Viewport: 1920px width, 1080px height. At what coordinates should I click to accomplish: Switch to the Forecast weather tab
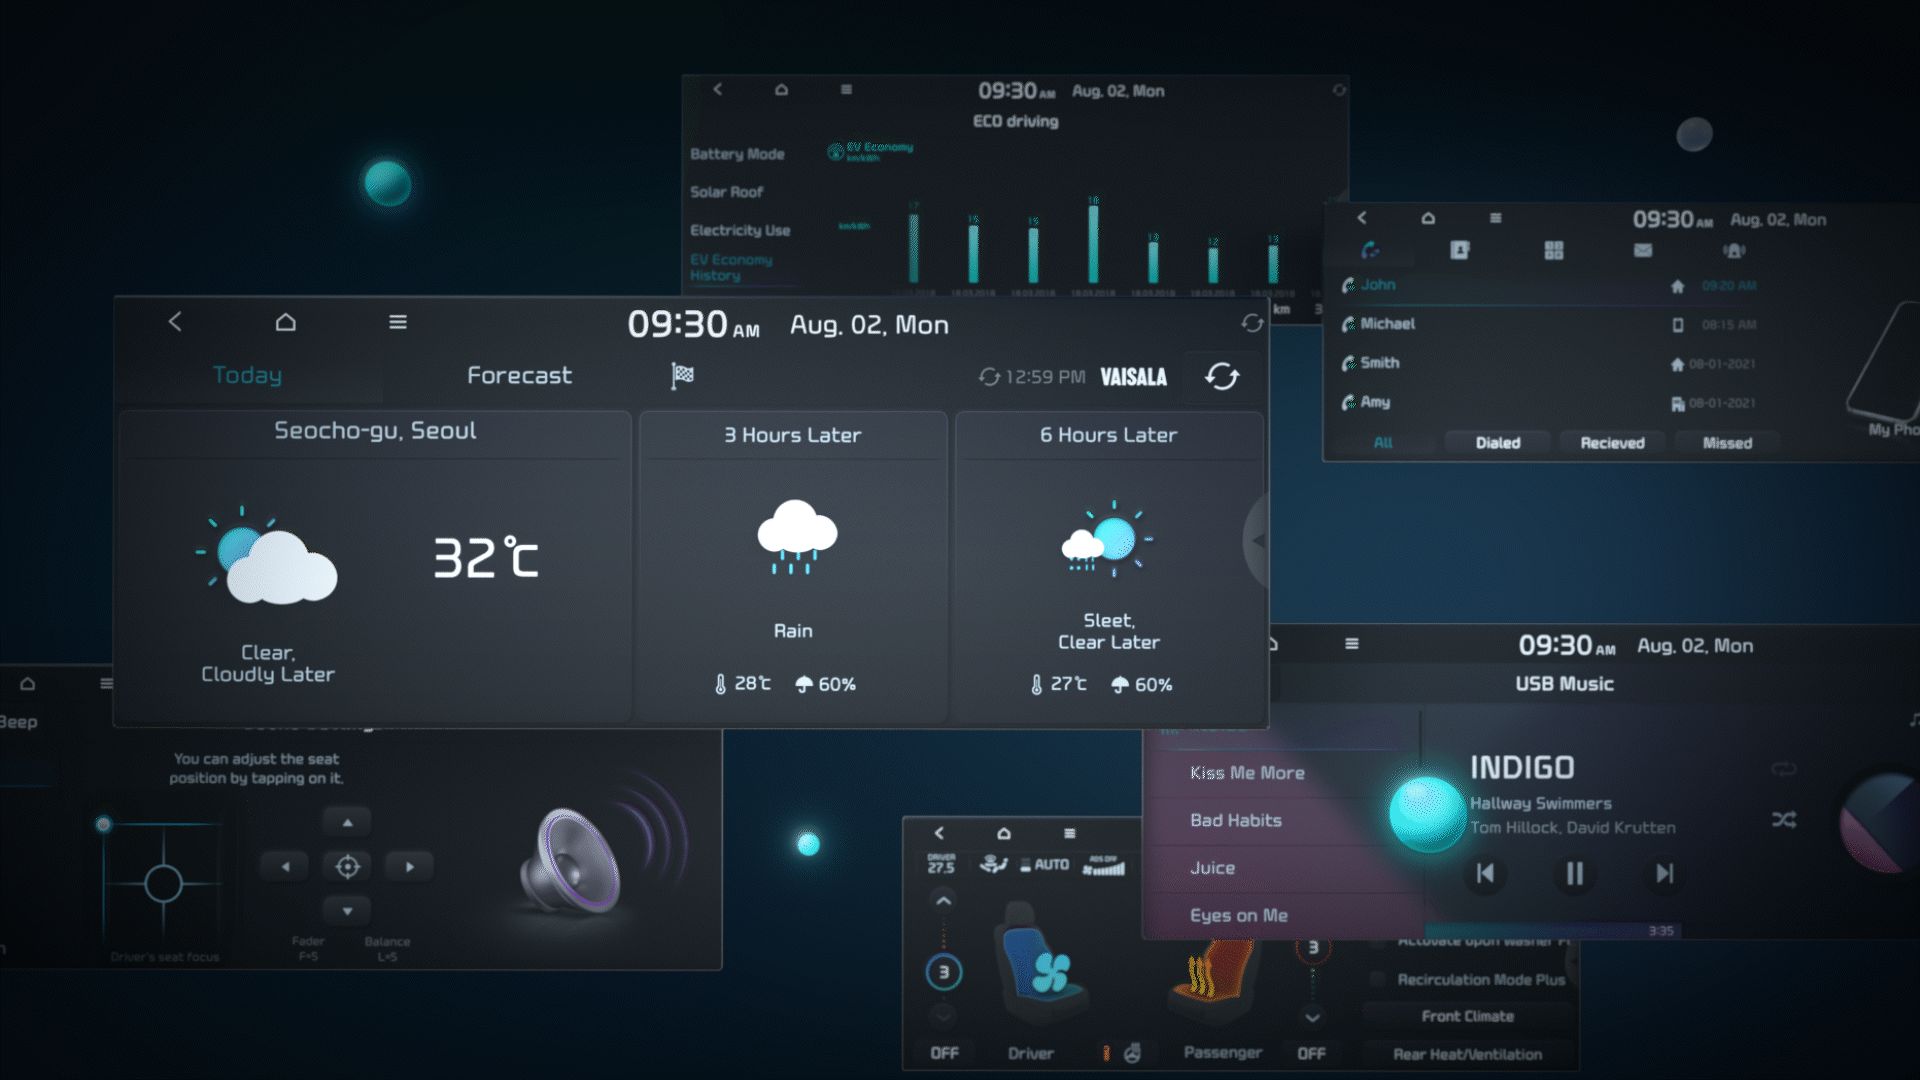click(519, 375)
